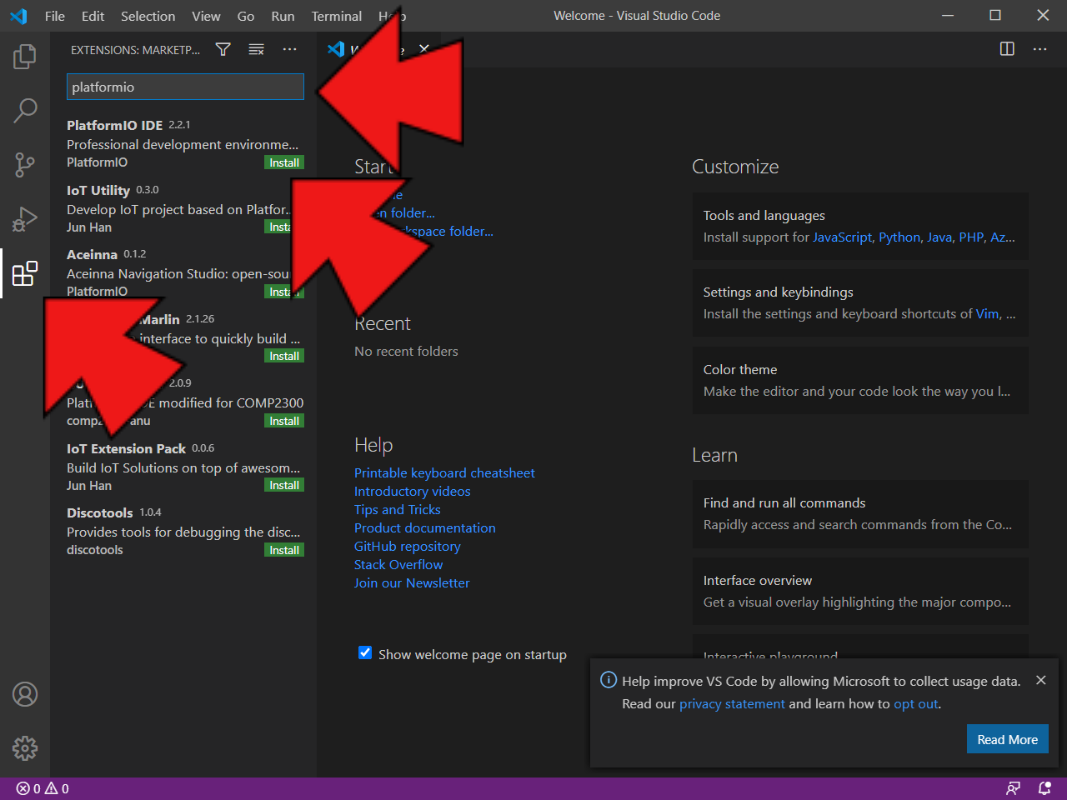
Task: Open the Selection menu
Action: 148,16
